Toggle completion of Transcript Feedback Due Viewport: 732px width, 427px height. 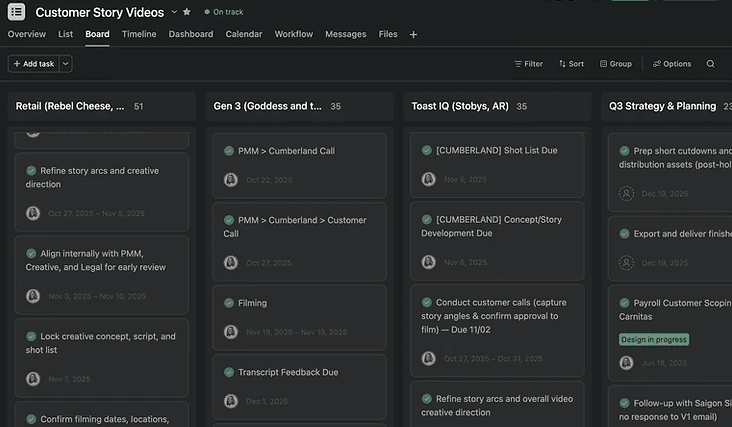click(x=229, y=372)
